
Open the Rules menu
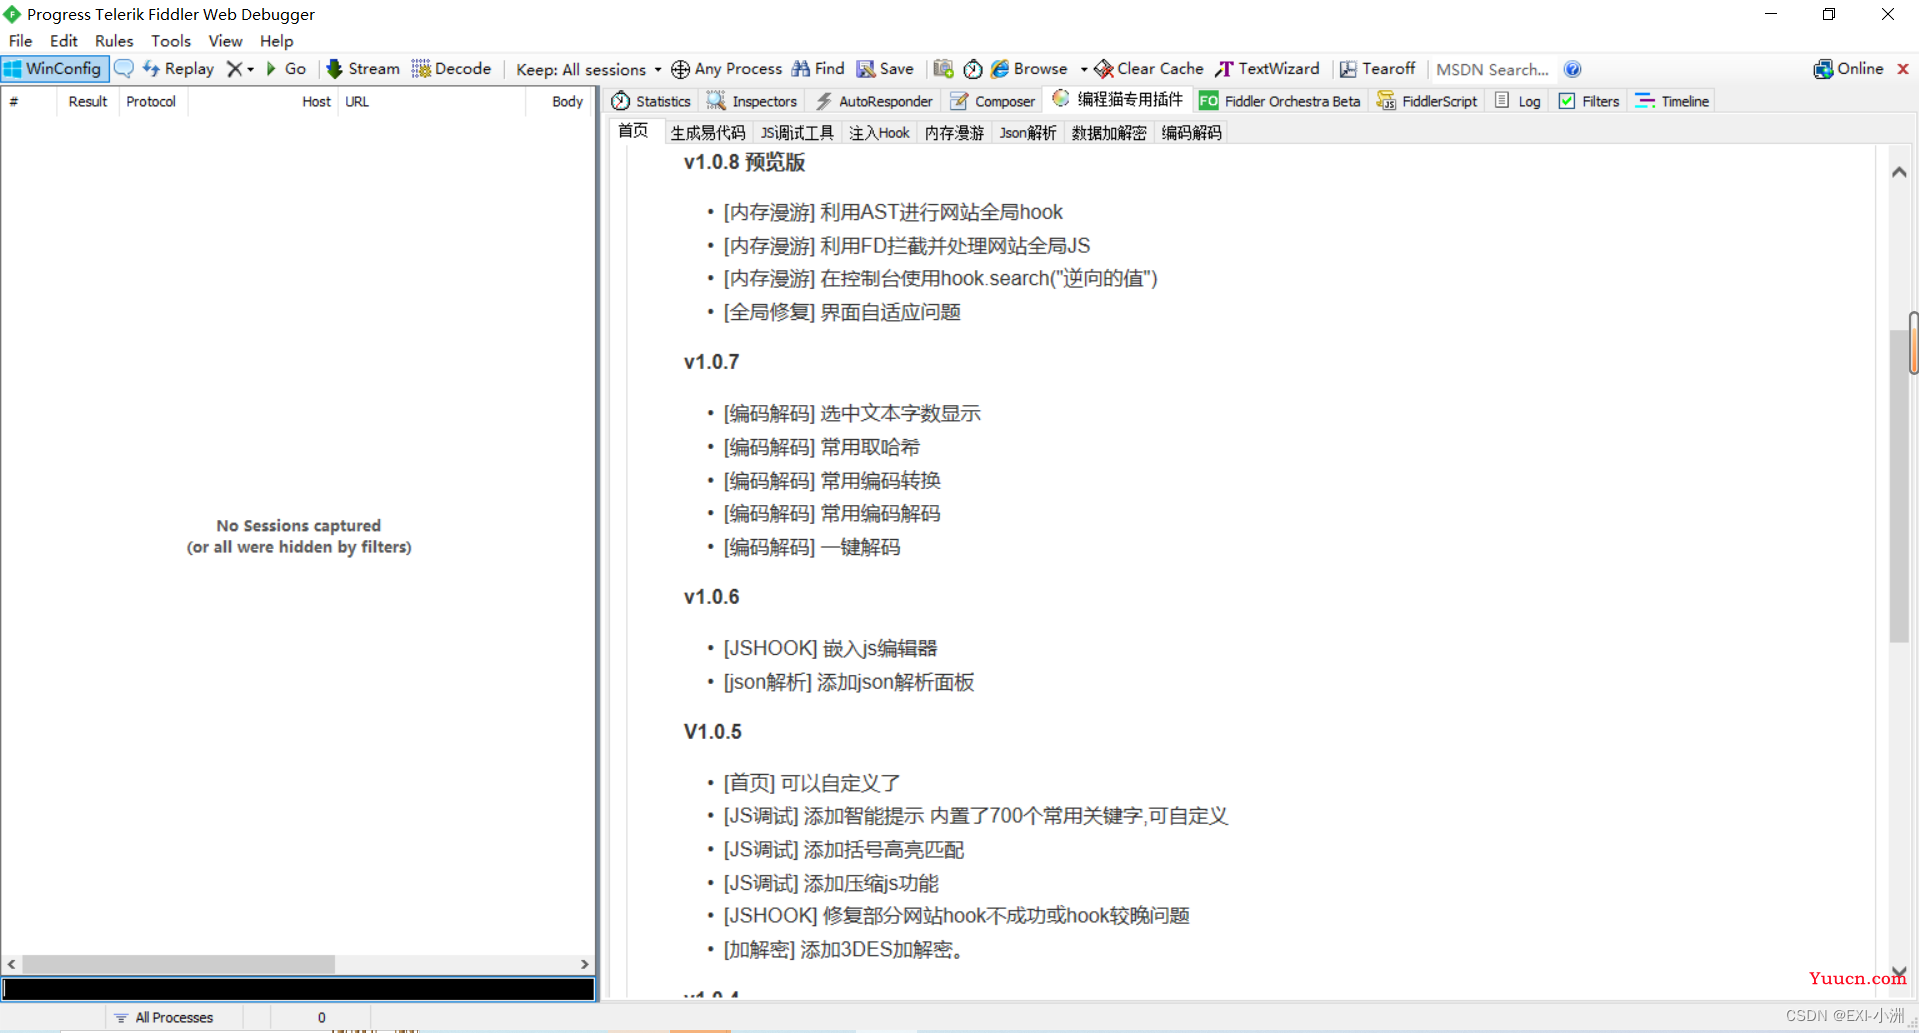coord(114,41)
